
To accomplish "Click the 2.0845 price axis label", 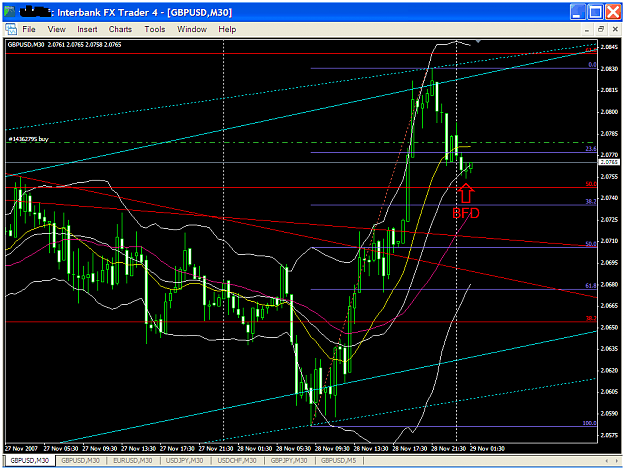I will [609, 47].
